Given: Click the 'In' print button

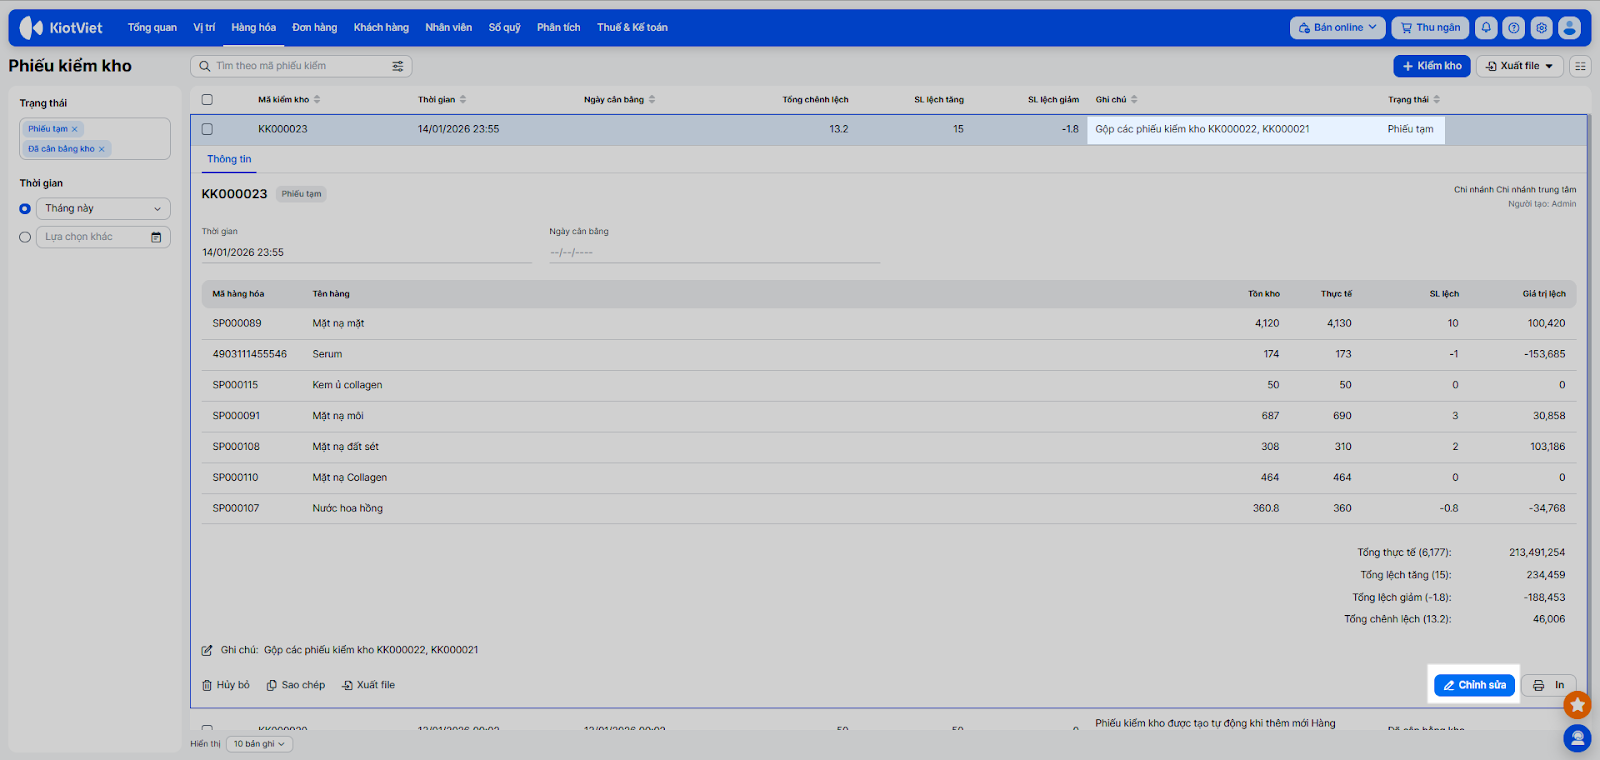Looking at the screenshot, I should pyautogui.click(x=1549, y=685).
